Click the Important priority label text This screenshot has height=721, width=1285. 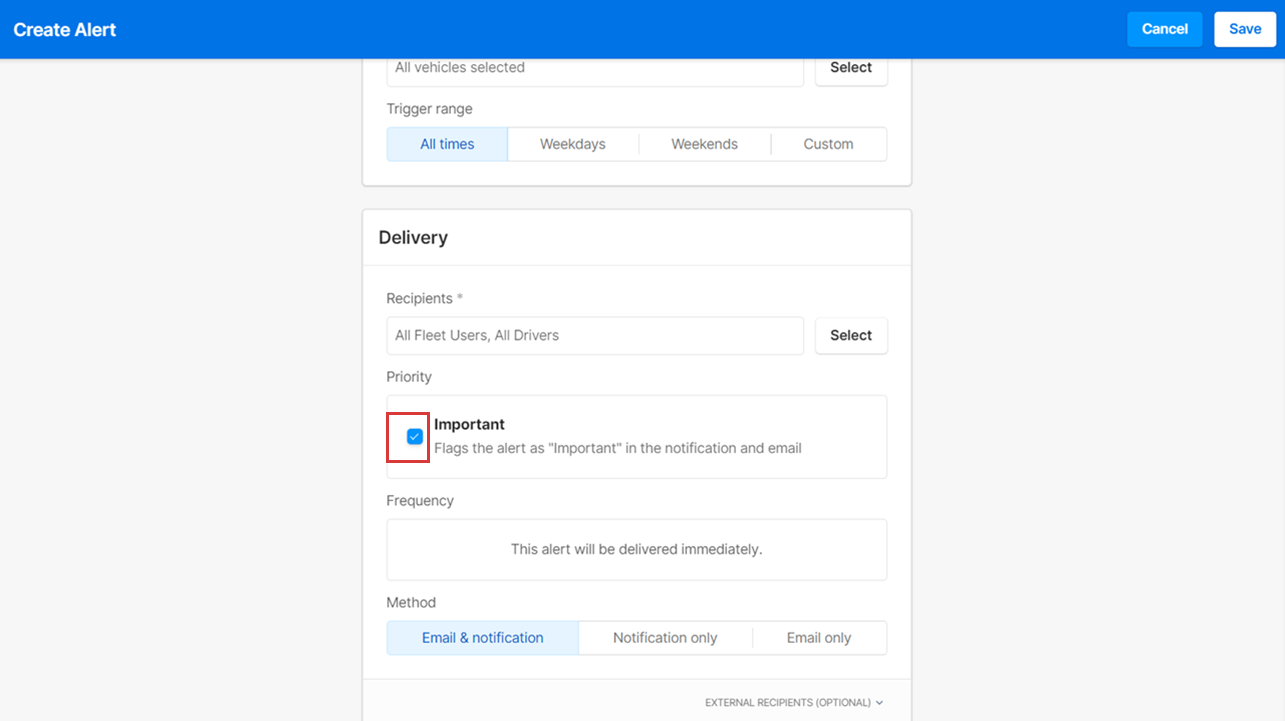(469, 424)
